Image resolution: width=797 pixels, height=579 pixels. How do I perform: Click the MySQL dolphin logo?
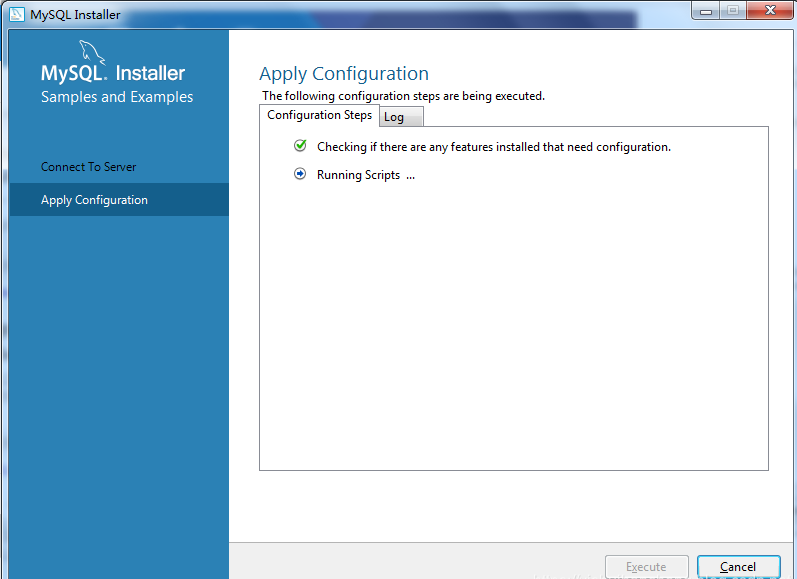(92, 52)
